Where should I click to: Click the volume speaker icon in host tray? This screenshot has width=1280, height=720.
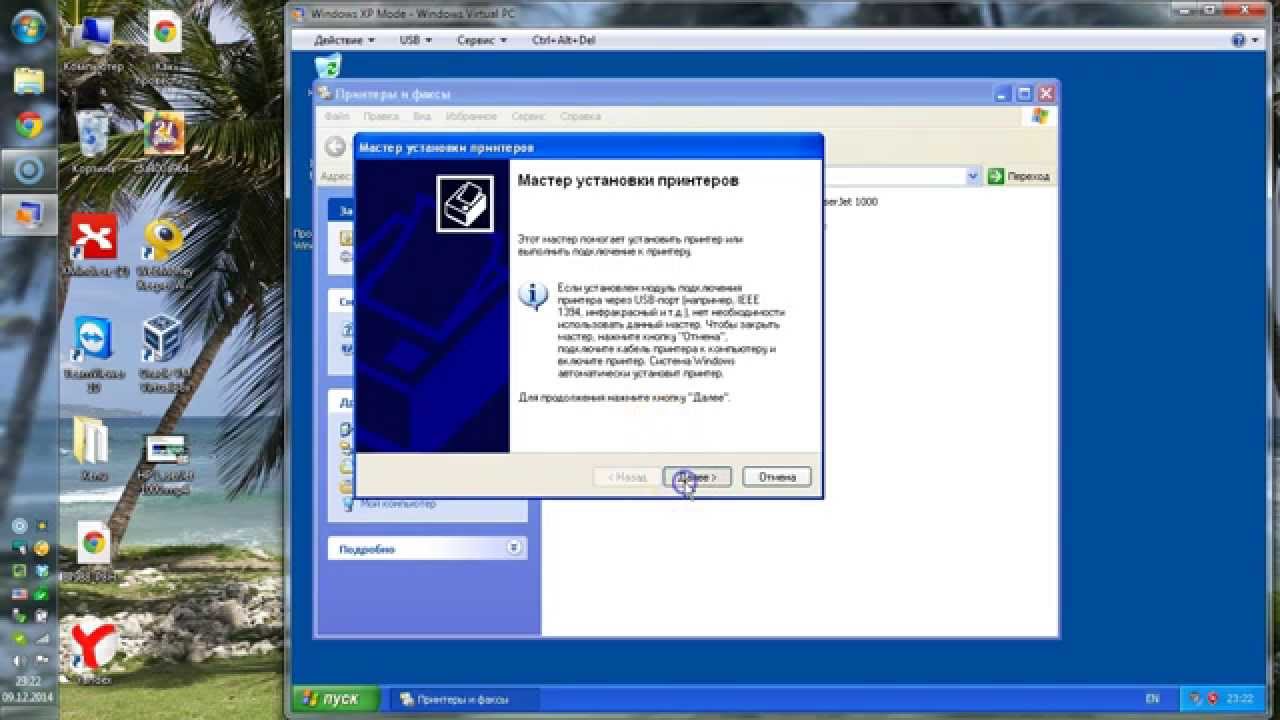pos(18,661)
